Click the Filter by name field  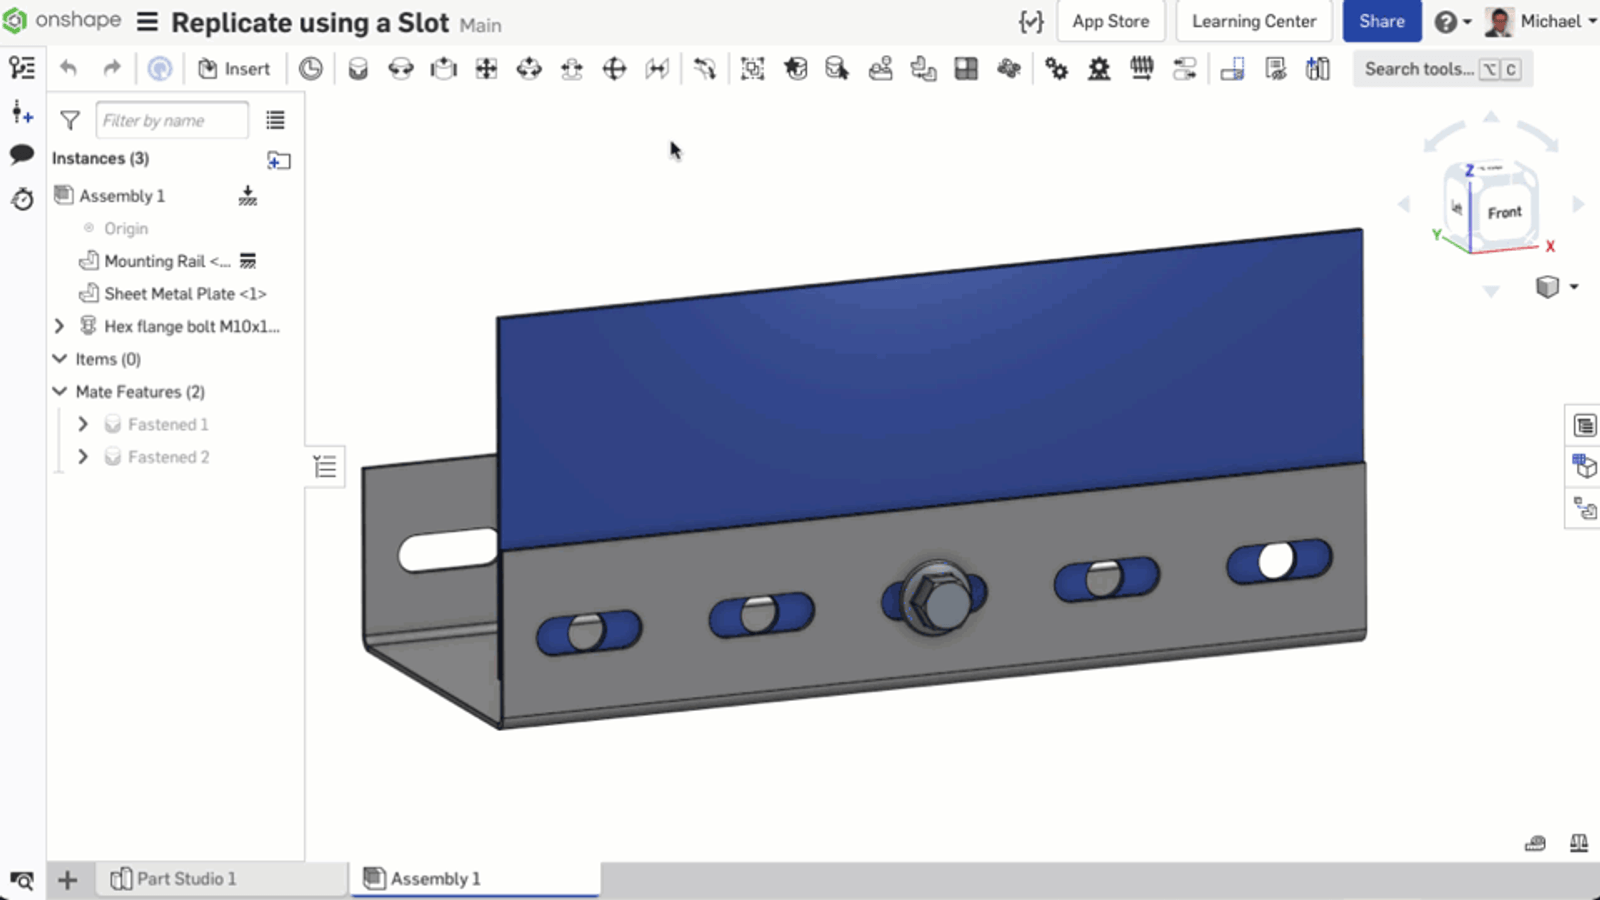pyautogui.click(x=171, y=121)
